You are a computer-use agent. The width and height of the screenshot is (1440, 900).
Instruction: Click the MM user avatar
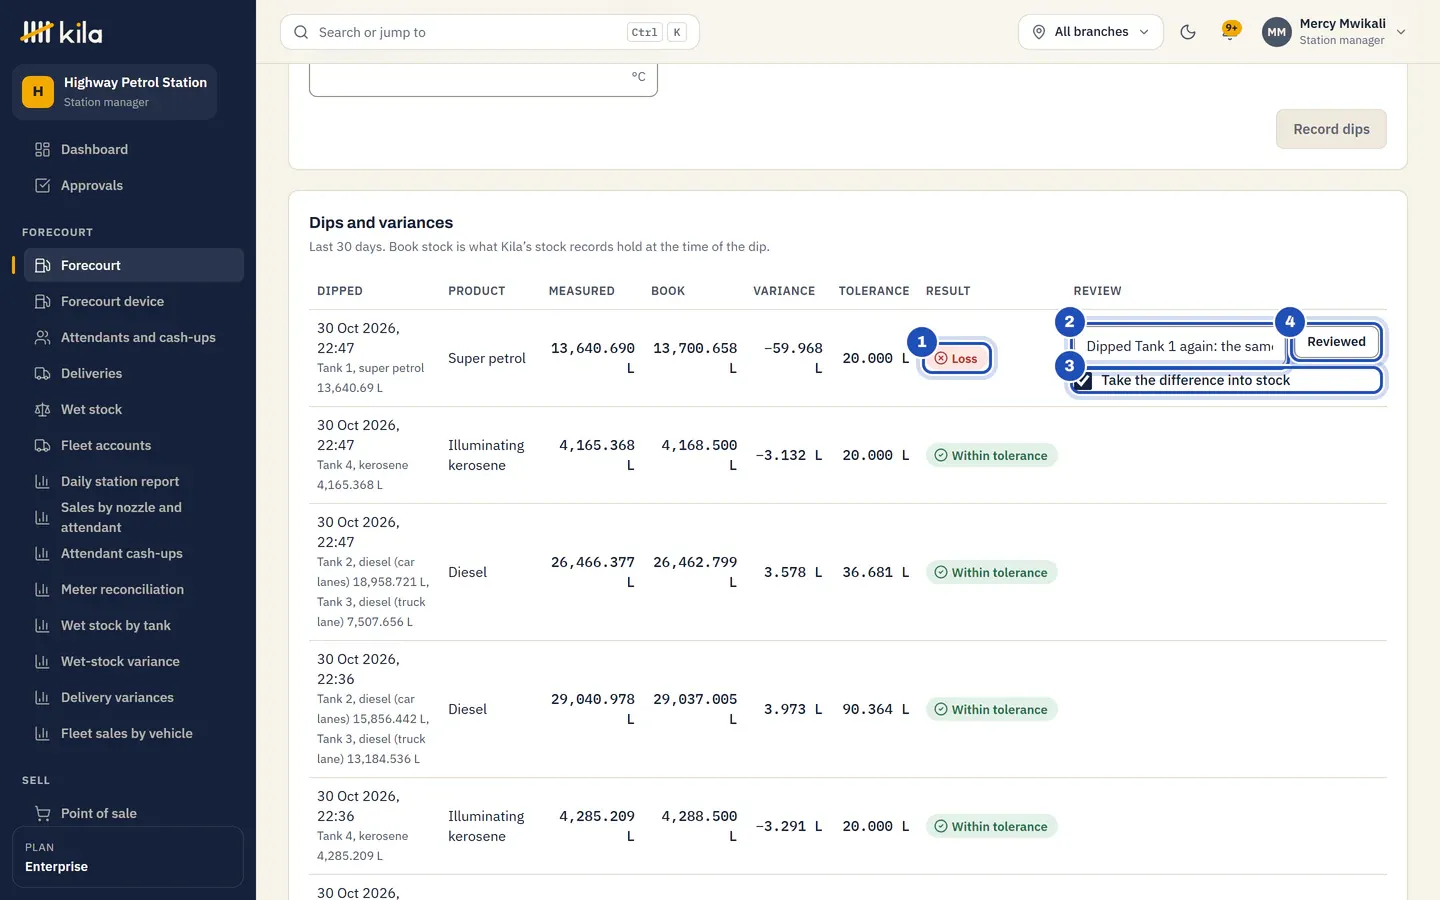tap(1277, 32)
